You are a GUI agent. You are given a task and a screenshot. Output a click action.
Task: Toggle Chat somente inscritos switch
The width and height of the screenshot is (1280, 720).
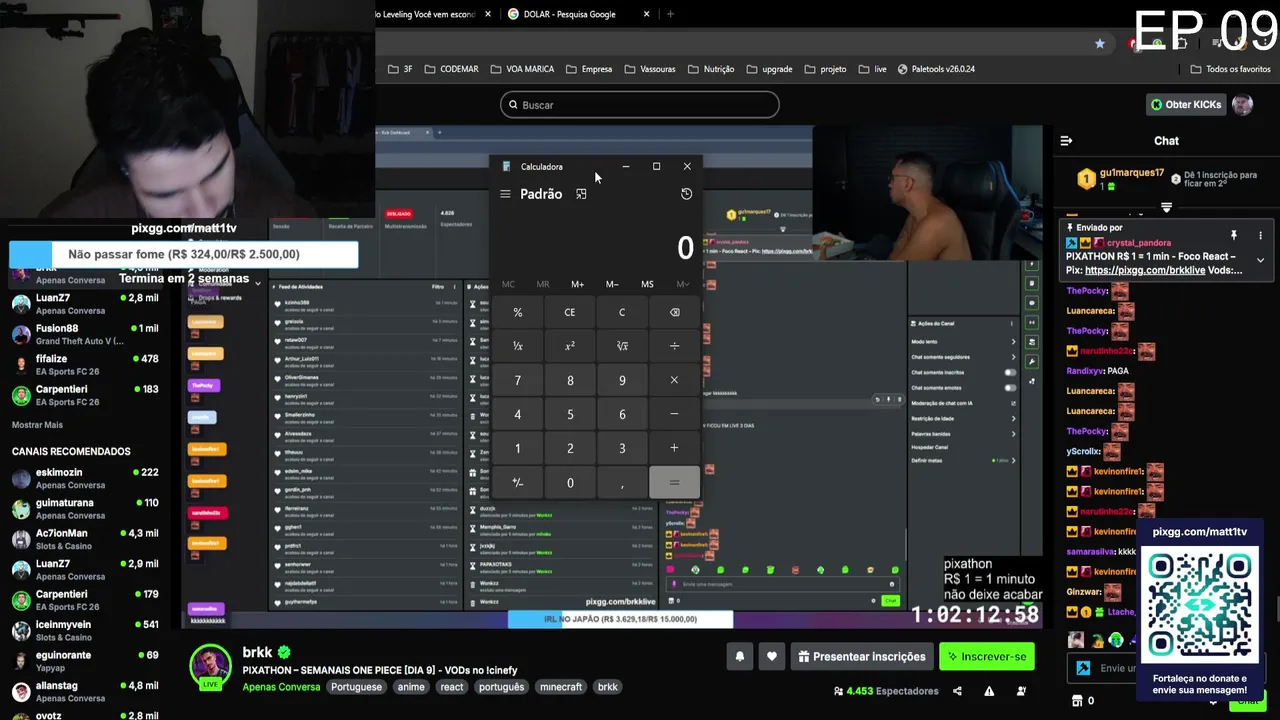[x=1010, y=372]
